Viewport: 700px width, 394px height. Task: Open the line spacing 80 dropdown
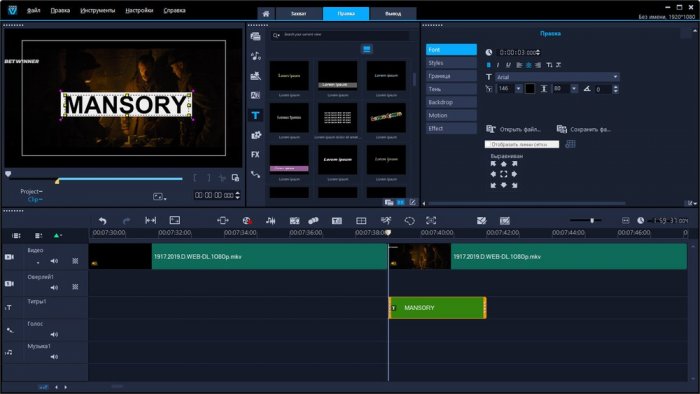point(574,89)
